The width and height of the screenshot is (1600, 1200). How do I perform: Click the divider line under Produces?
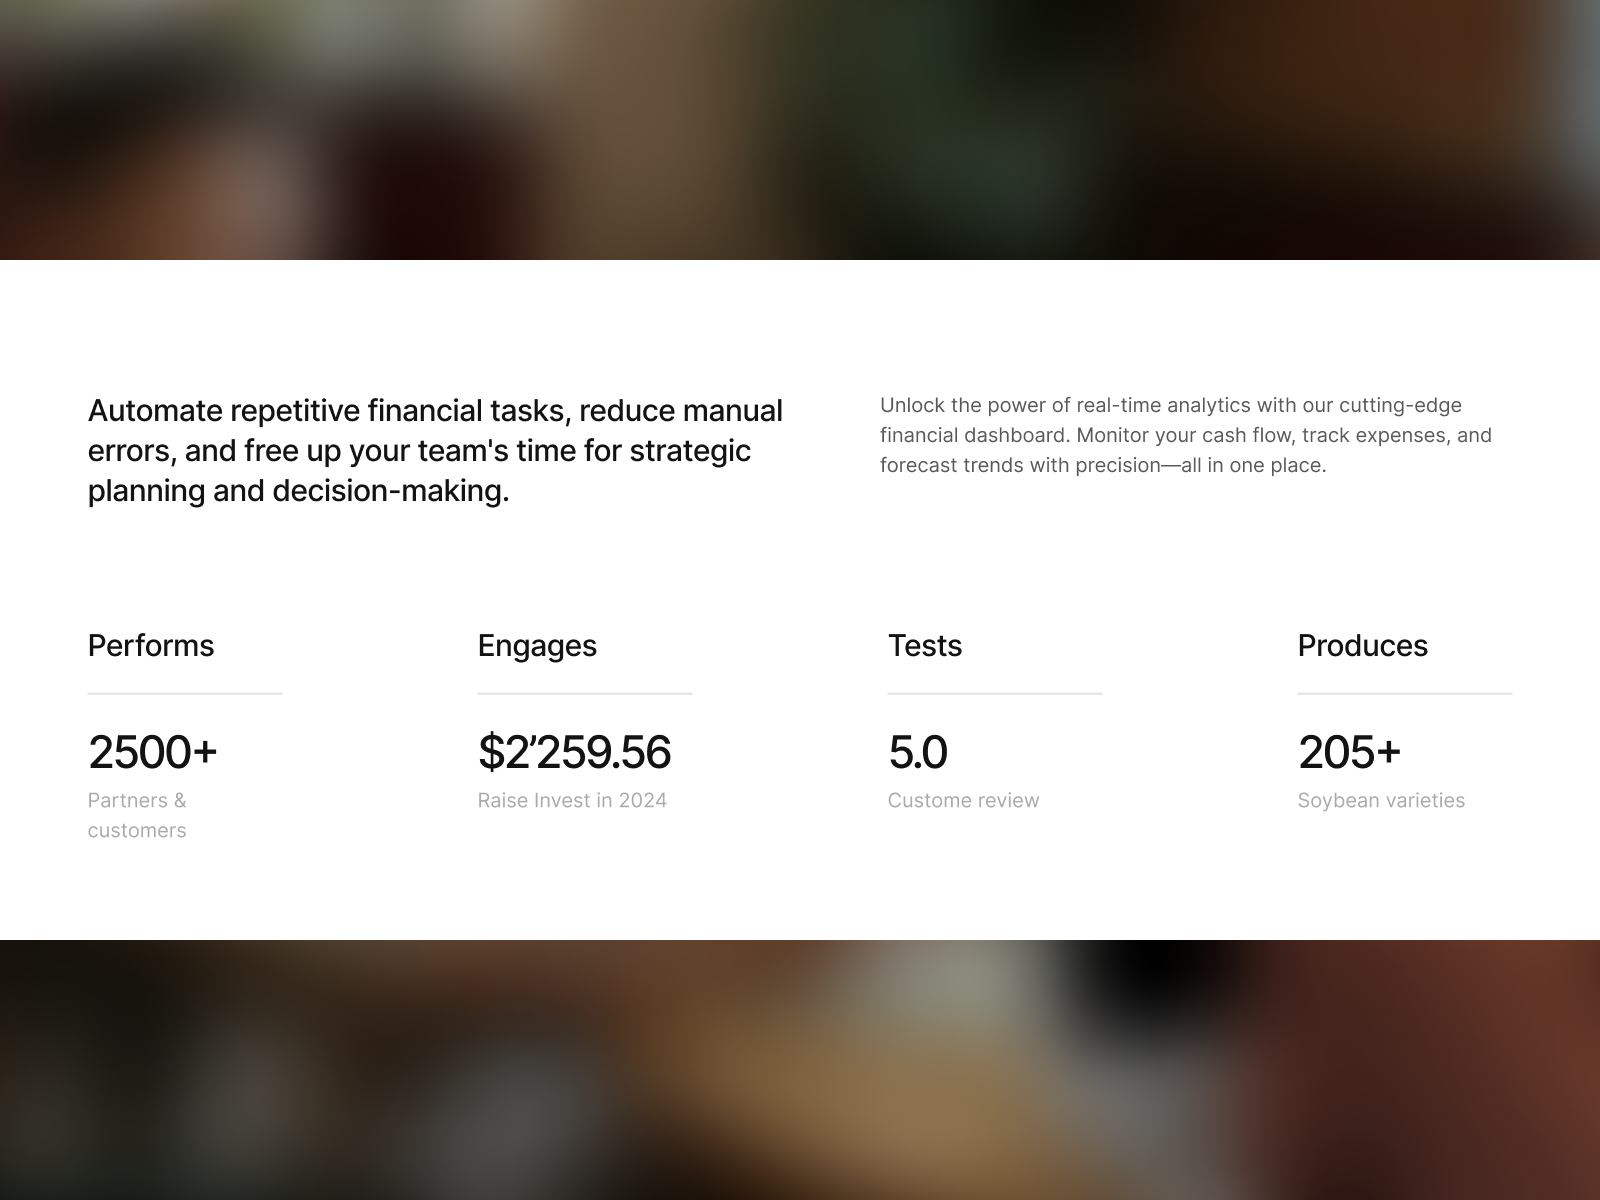1405,693
